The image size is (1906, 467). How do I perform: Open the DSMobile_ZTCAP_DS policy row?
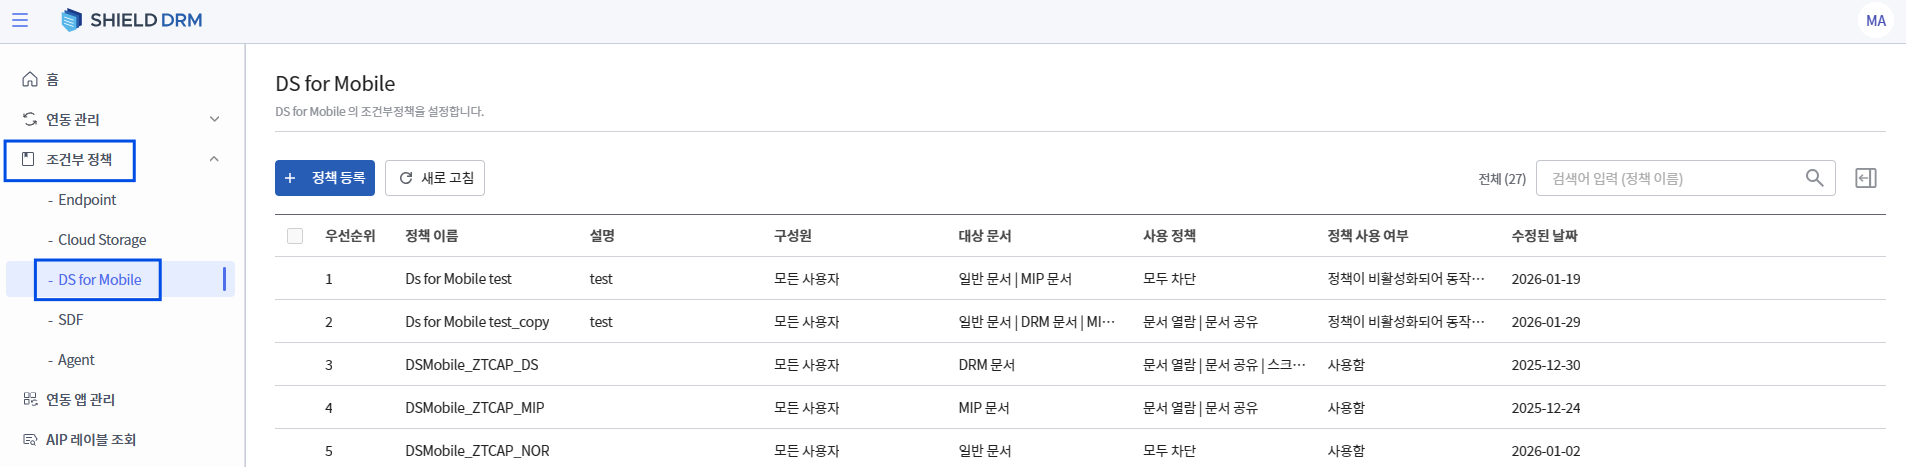pos(471,365)
